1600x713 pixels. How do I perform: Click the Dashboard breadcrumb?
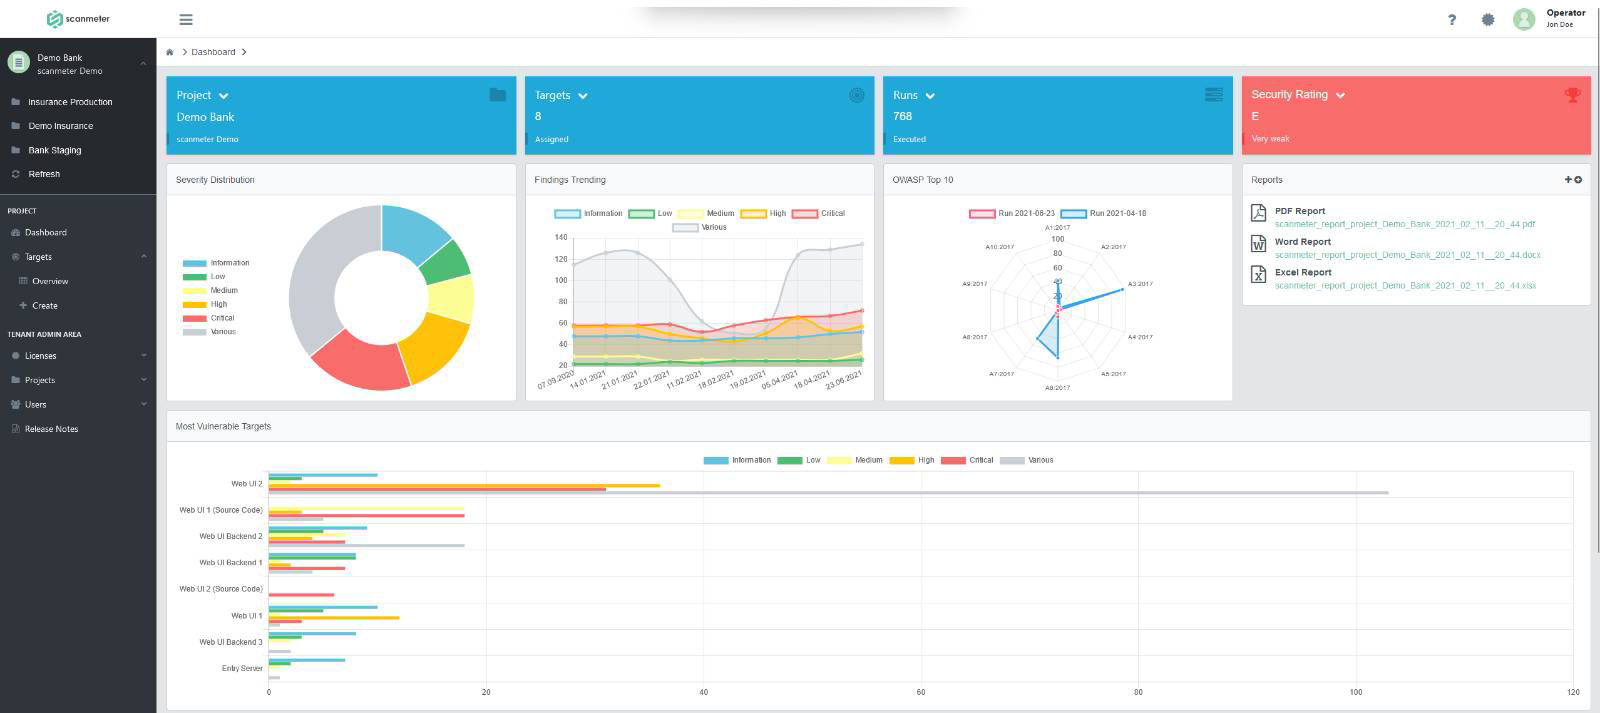213,52
